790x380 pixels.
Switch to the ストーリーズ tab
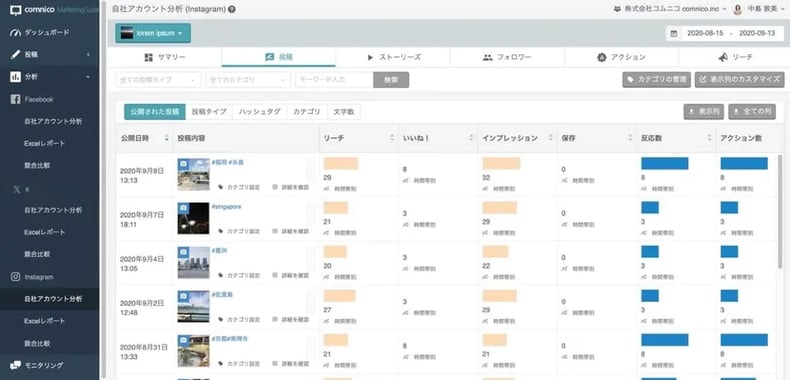click(x=393, y=57)
